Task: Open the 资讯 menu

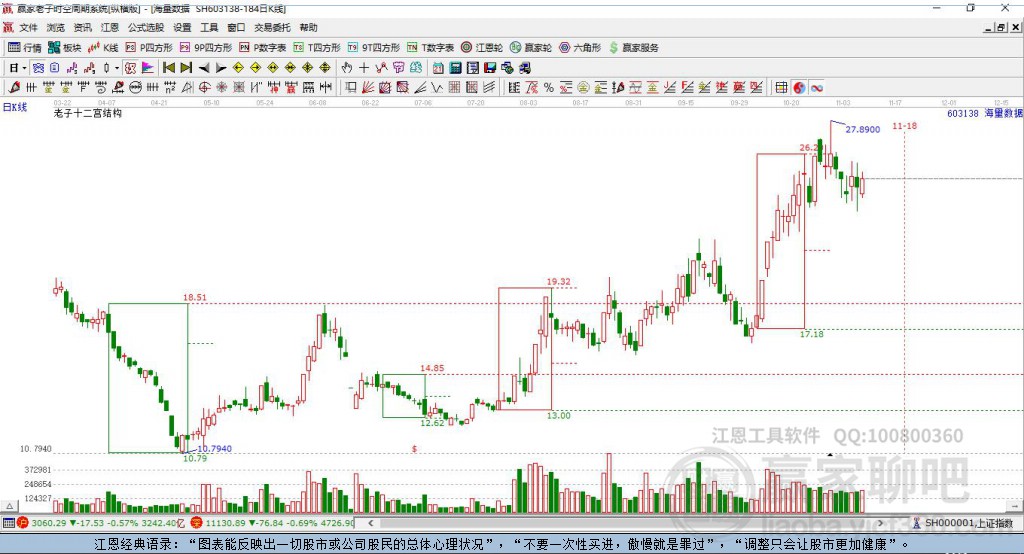Action: (x=82, y=27)
